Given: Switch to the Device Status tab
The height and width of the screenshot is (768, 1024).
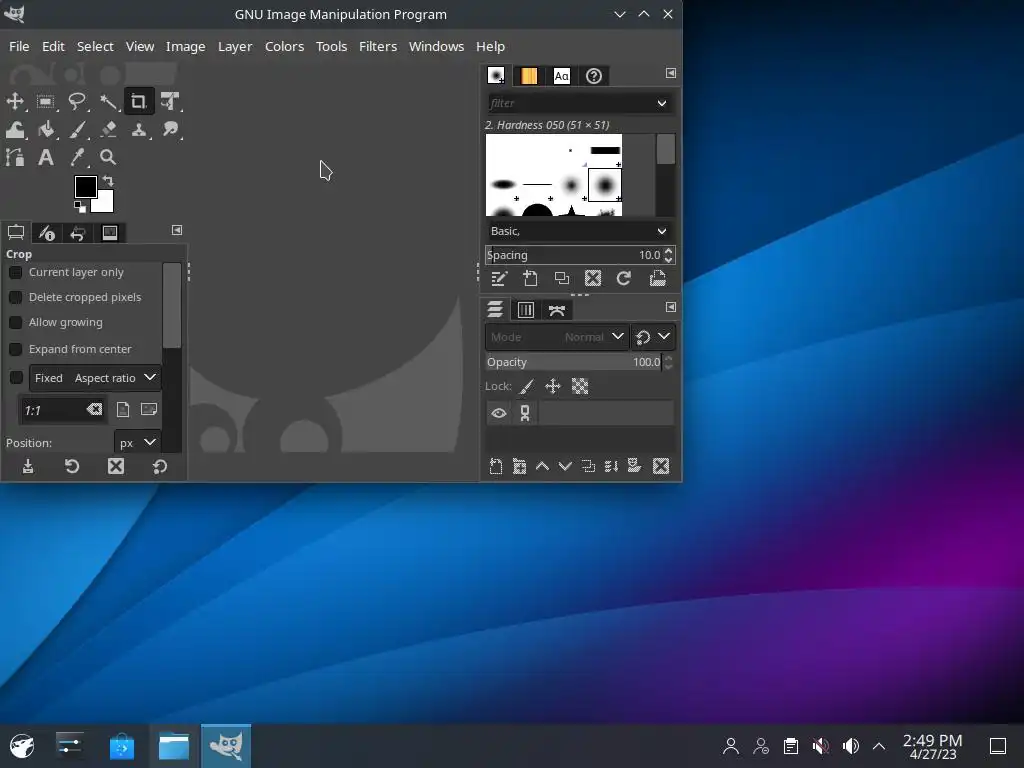Looking at the screenshot, I should 46,232.
